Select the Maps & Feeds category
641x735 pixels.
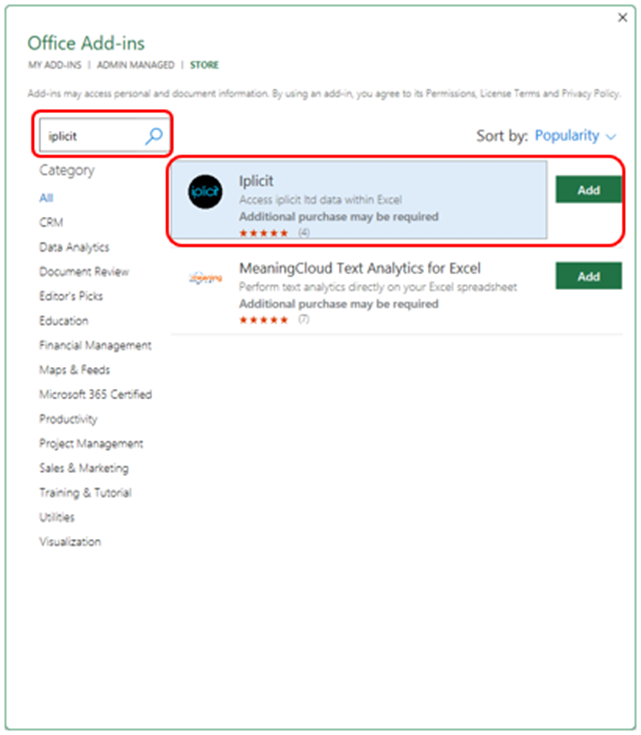[75, 370]
